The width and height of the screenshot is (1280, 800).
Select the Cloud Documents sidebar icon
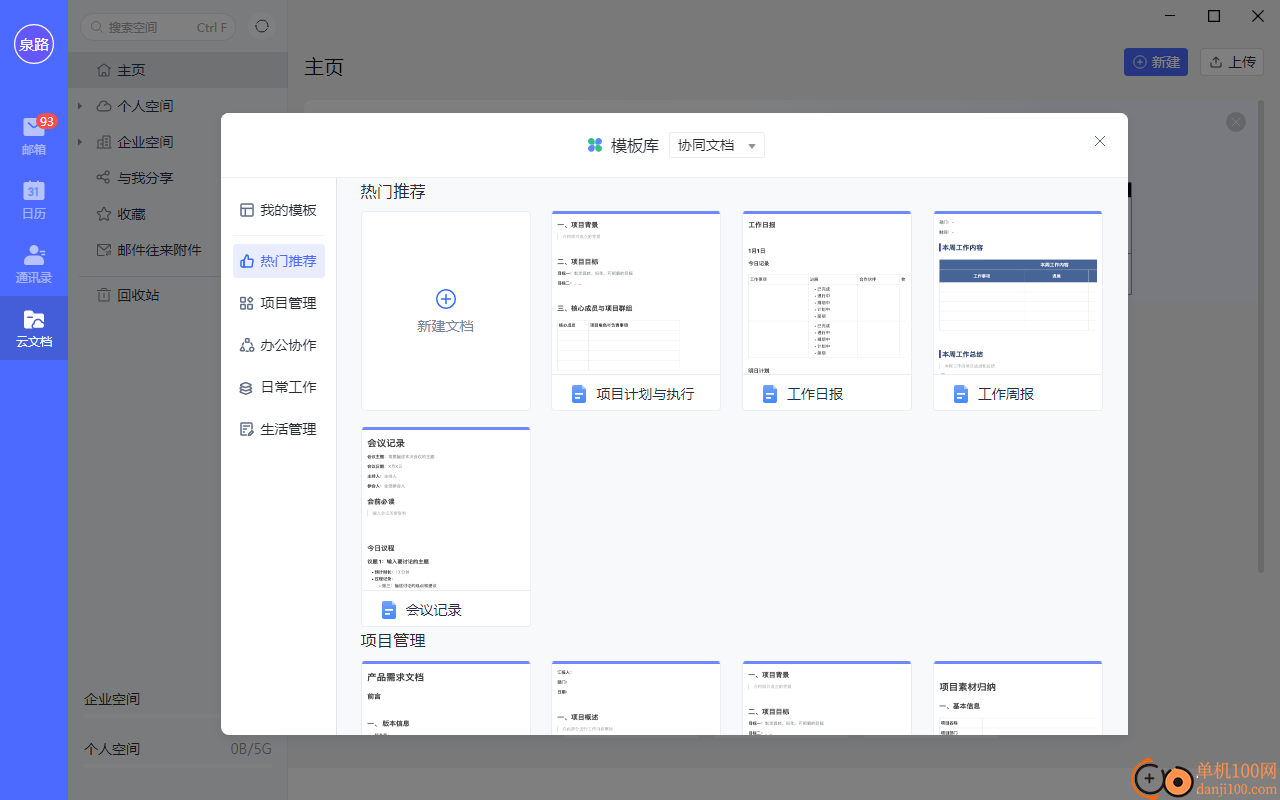34,328
